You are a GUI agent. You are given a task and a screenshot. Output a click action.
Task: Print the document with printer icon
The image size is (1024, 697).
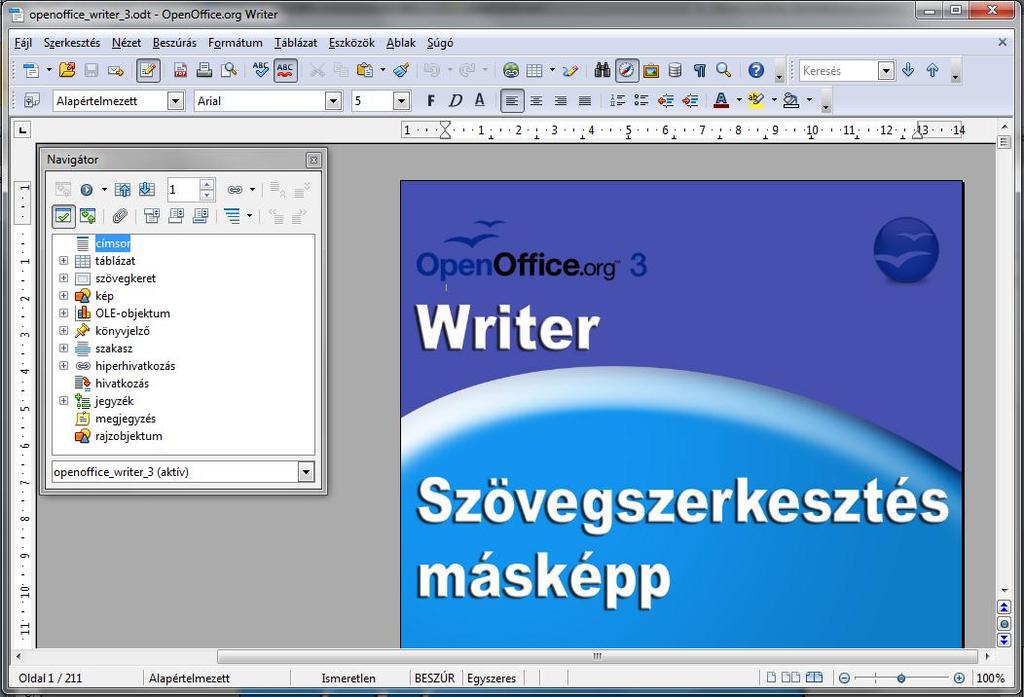click(204, 70)
